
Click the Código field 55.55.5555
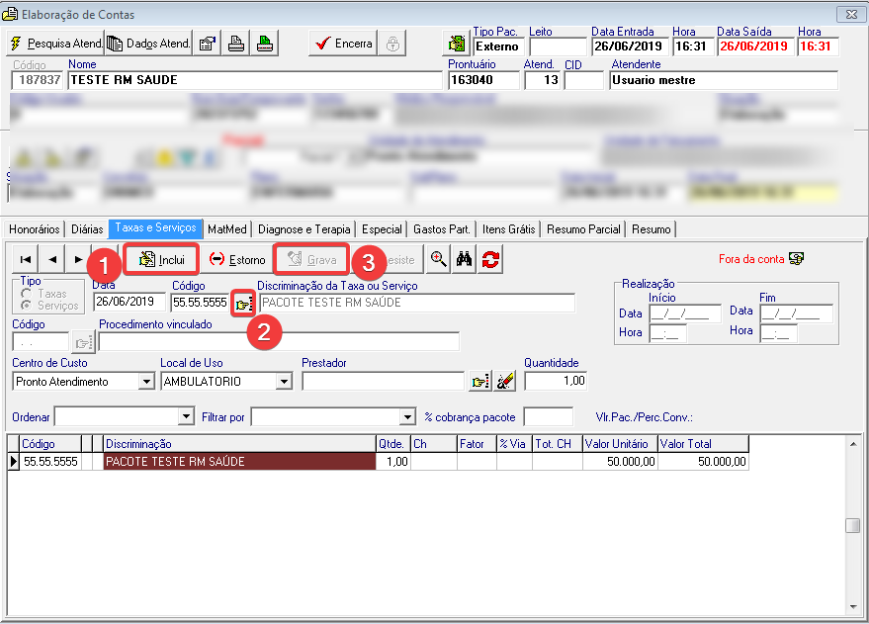(200, 302)
